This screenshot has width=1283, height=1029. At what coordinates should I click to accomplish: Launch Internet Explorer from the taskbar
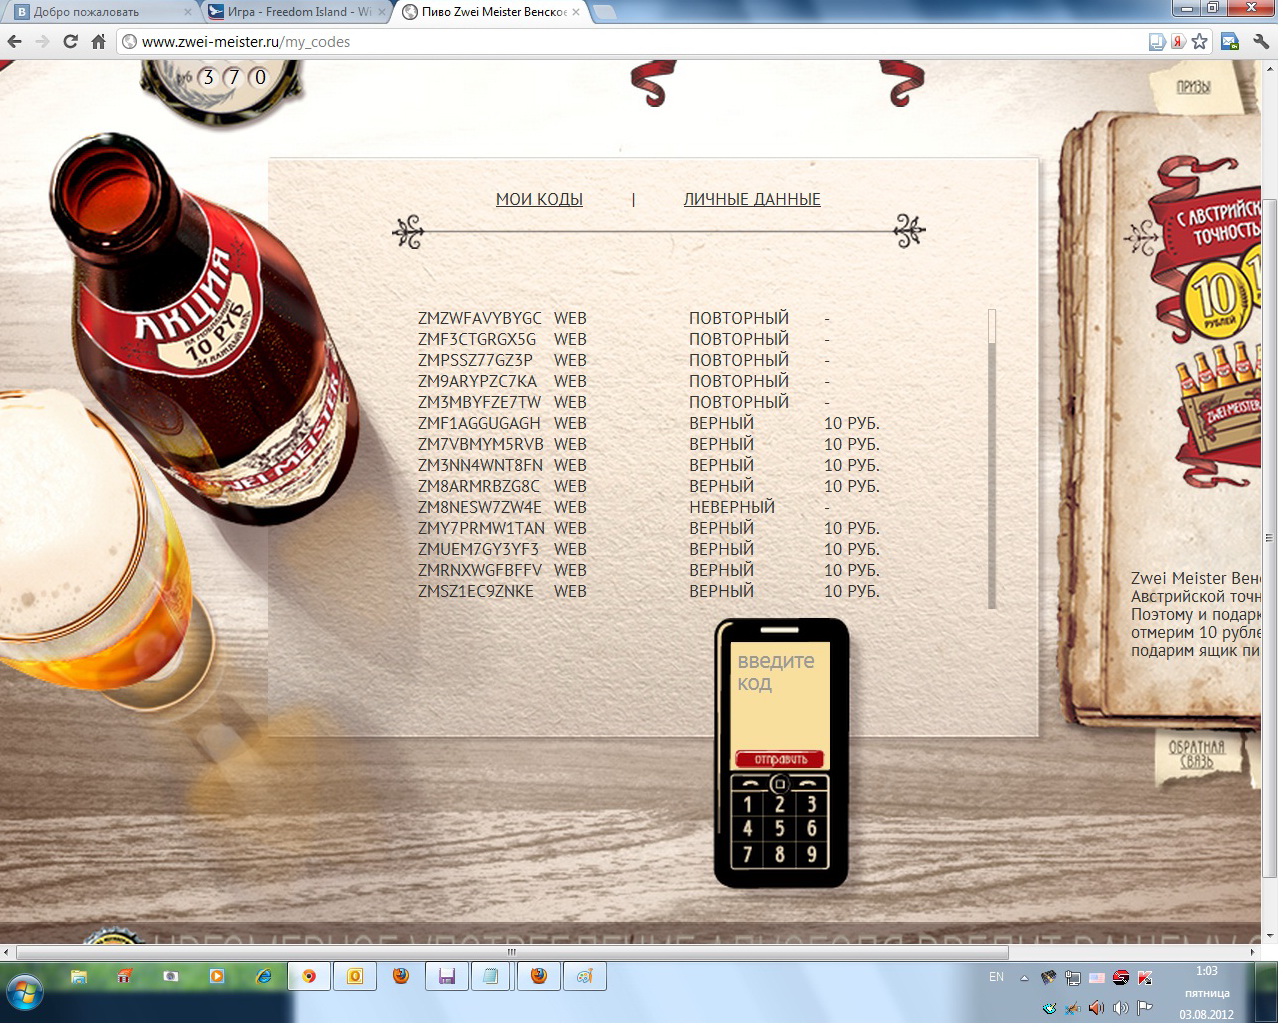pos(264,976)
